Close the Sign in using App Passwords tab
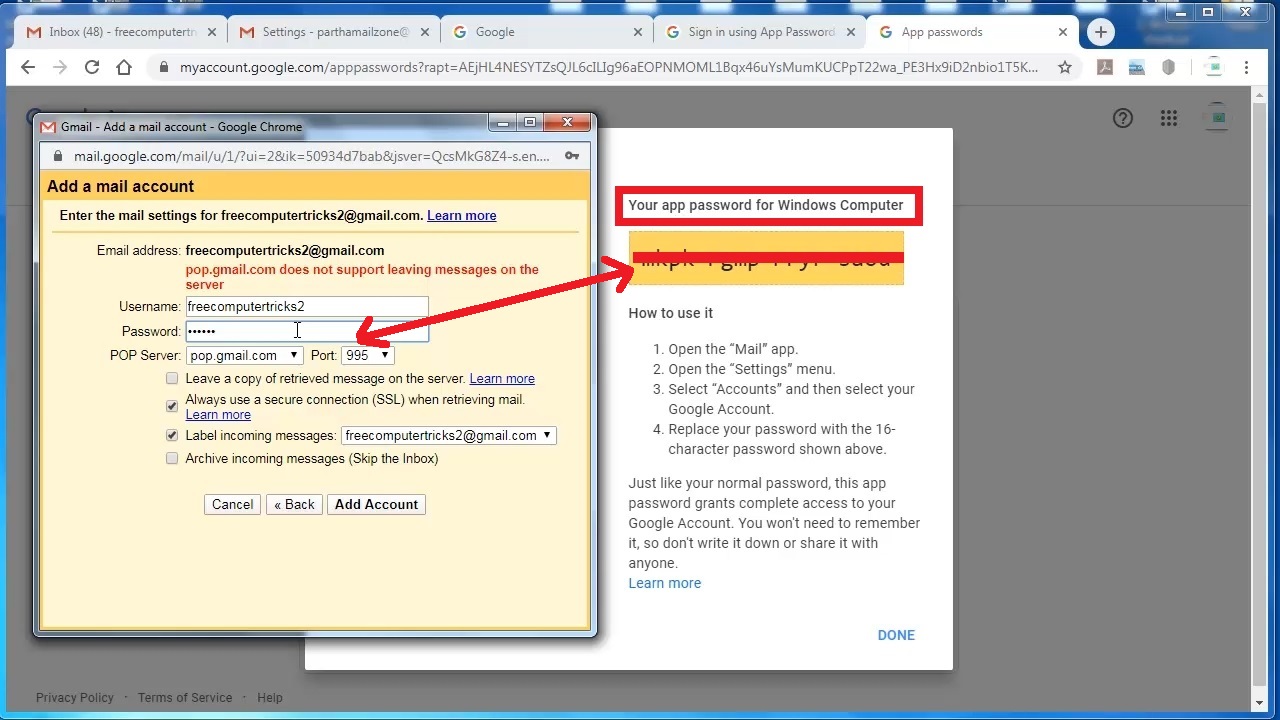 pyautogui.click(x=851, y=32)
